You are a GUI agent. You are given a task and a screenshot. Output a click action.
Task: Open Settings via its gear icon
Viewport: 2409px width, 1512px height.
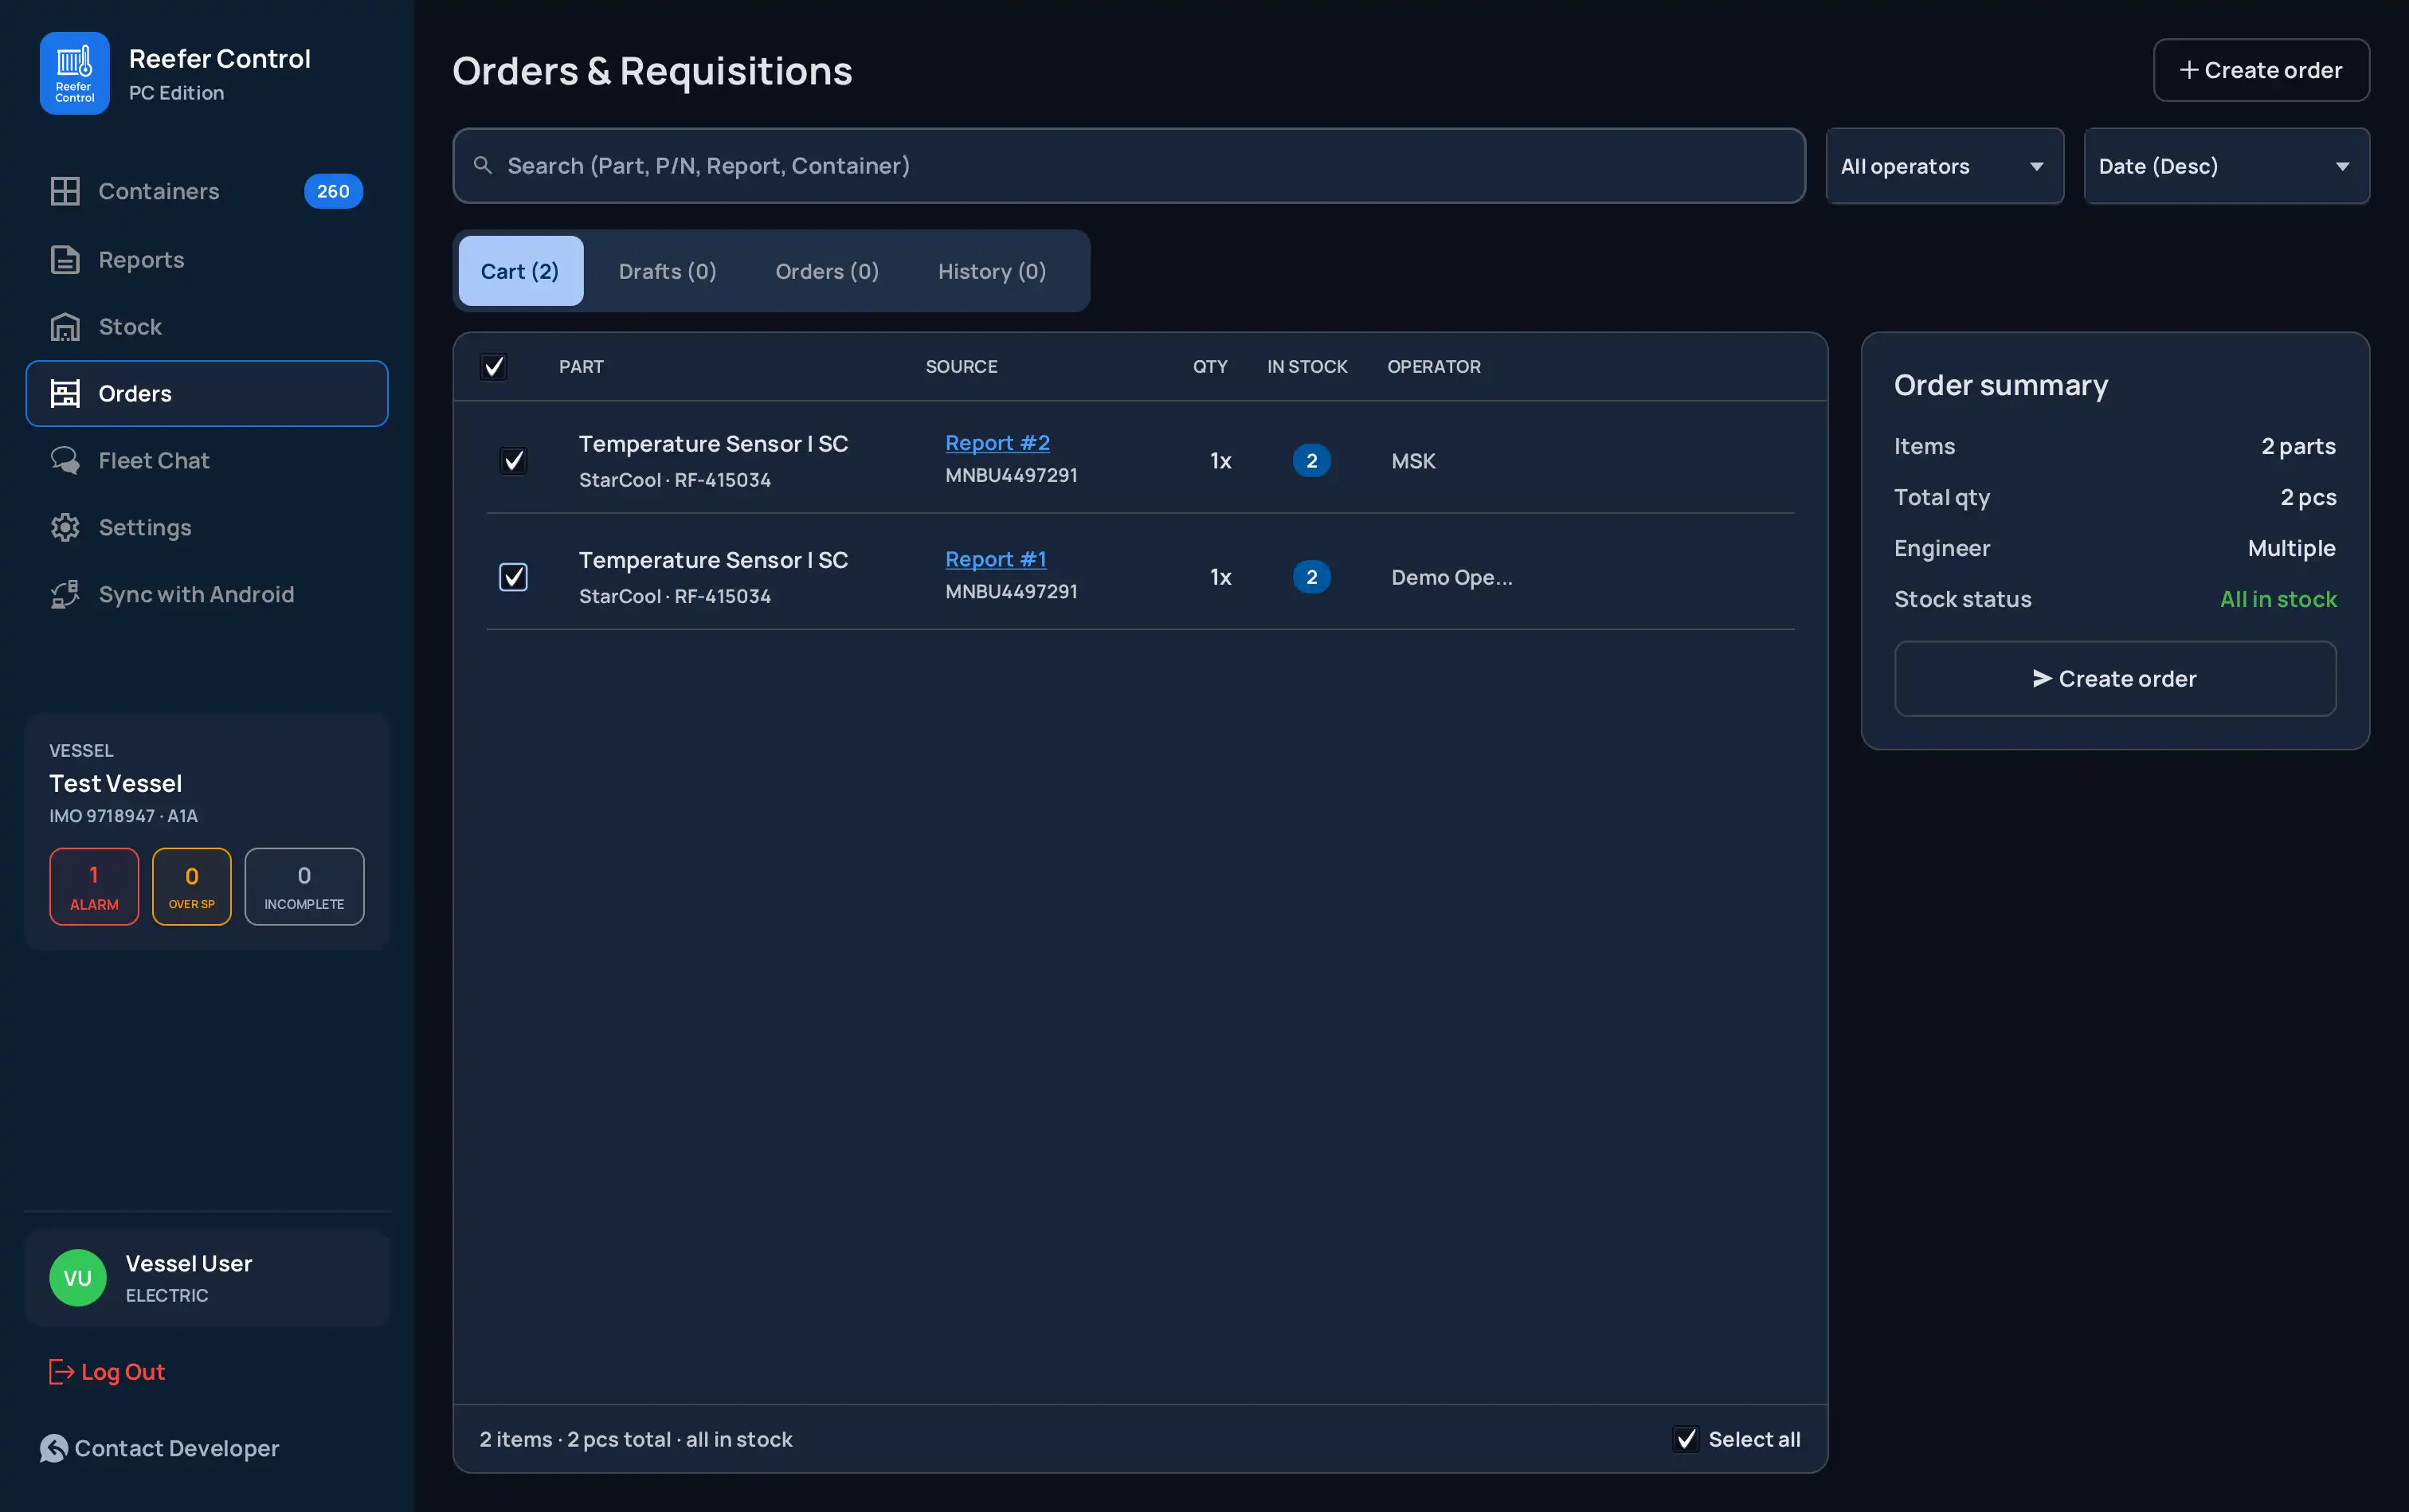(65, 528)
